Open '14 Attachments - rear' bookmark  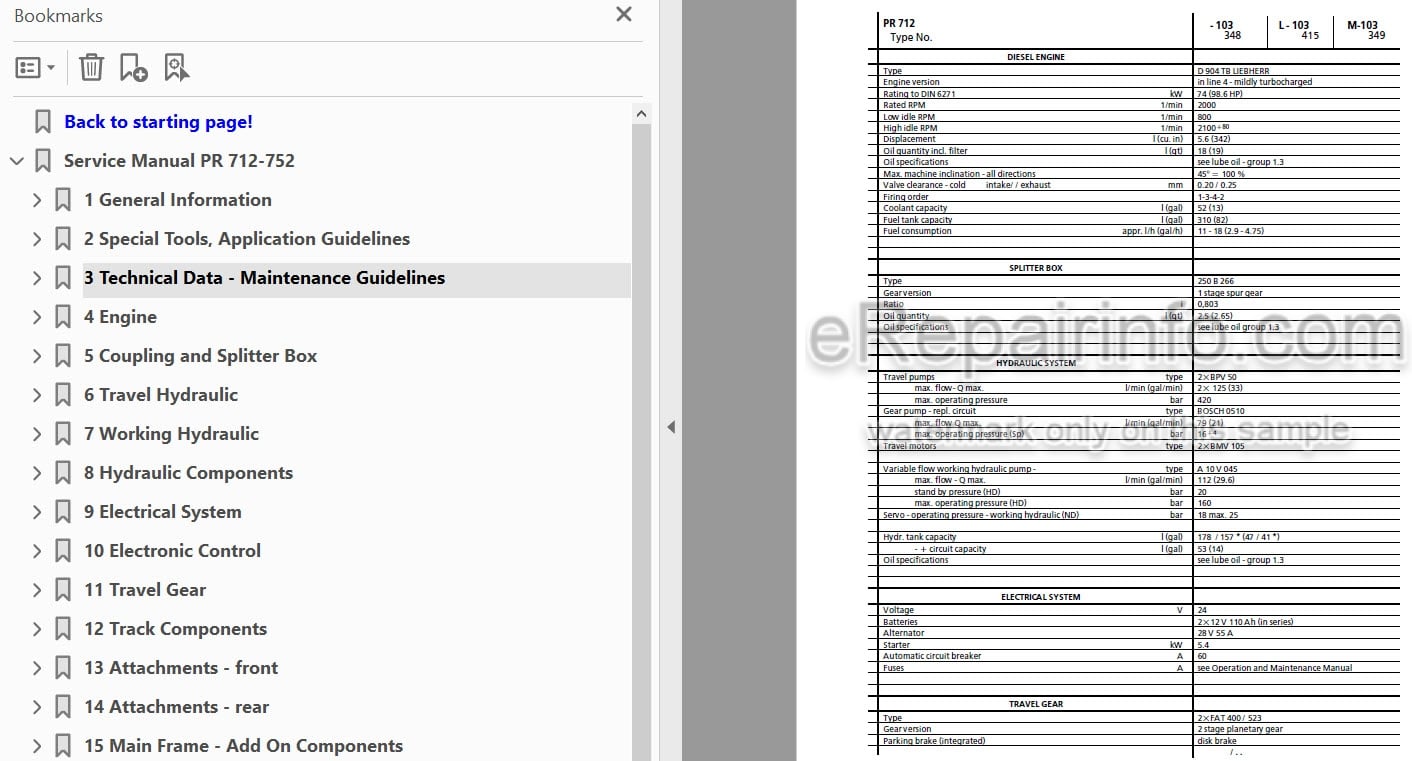click(x=176, y=707)
